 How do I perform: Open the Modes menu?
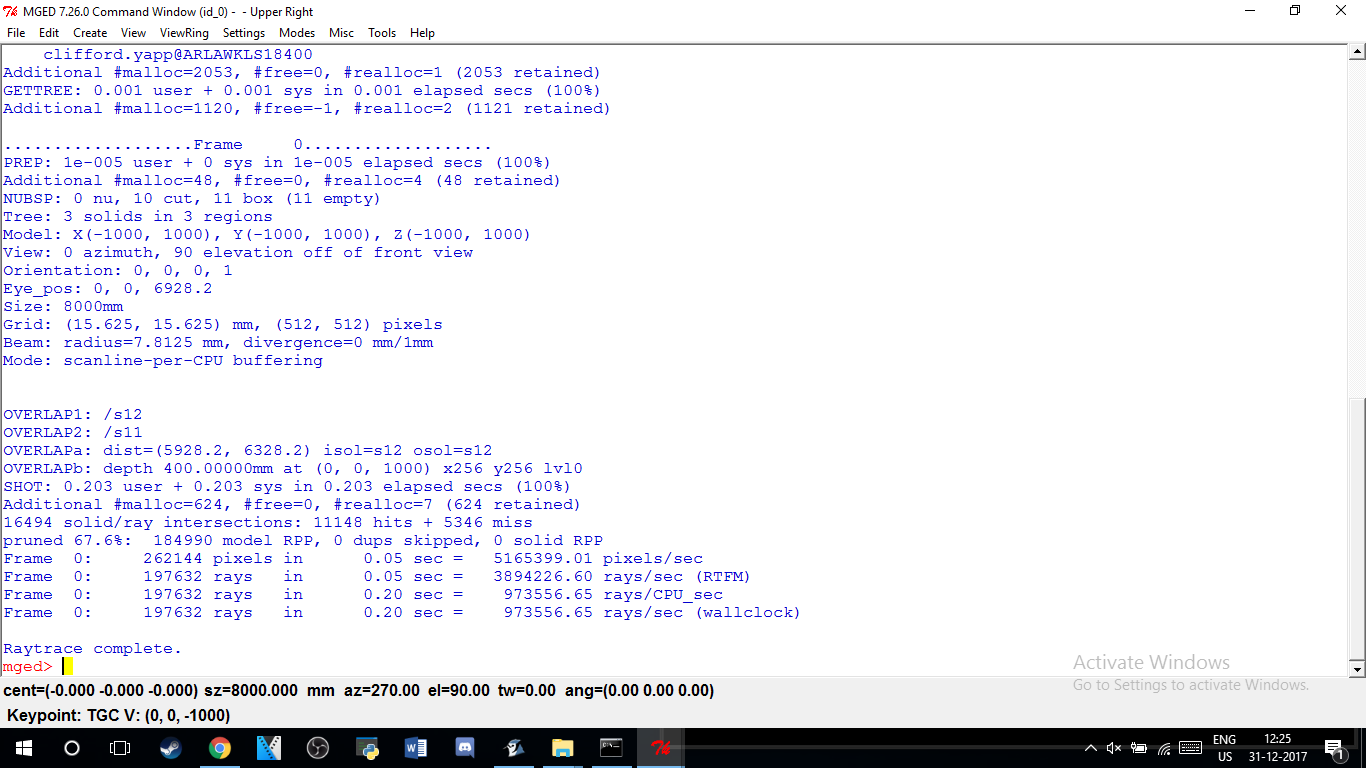[x=297, y=33]
